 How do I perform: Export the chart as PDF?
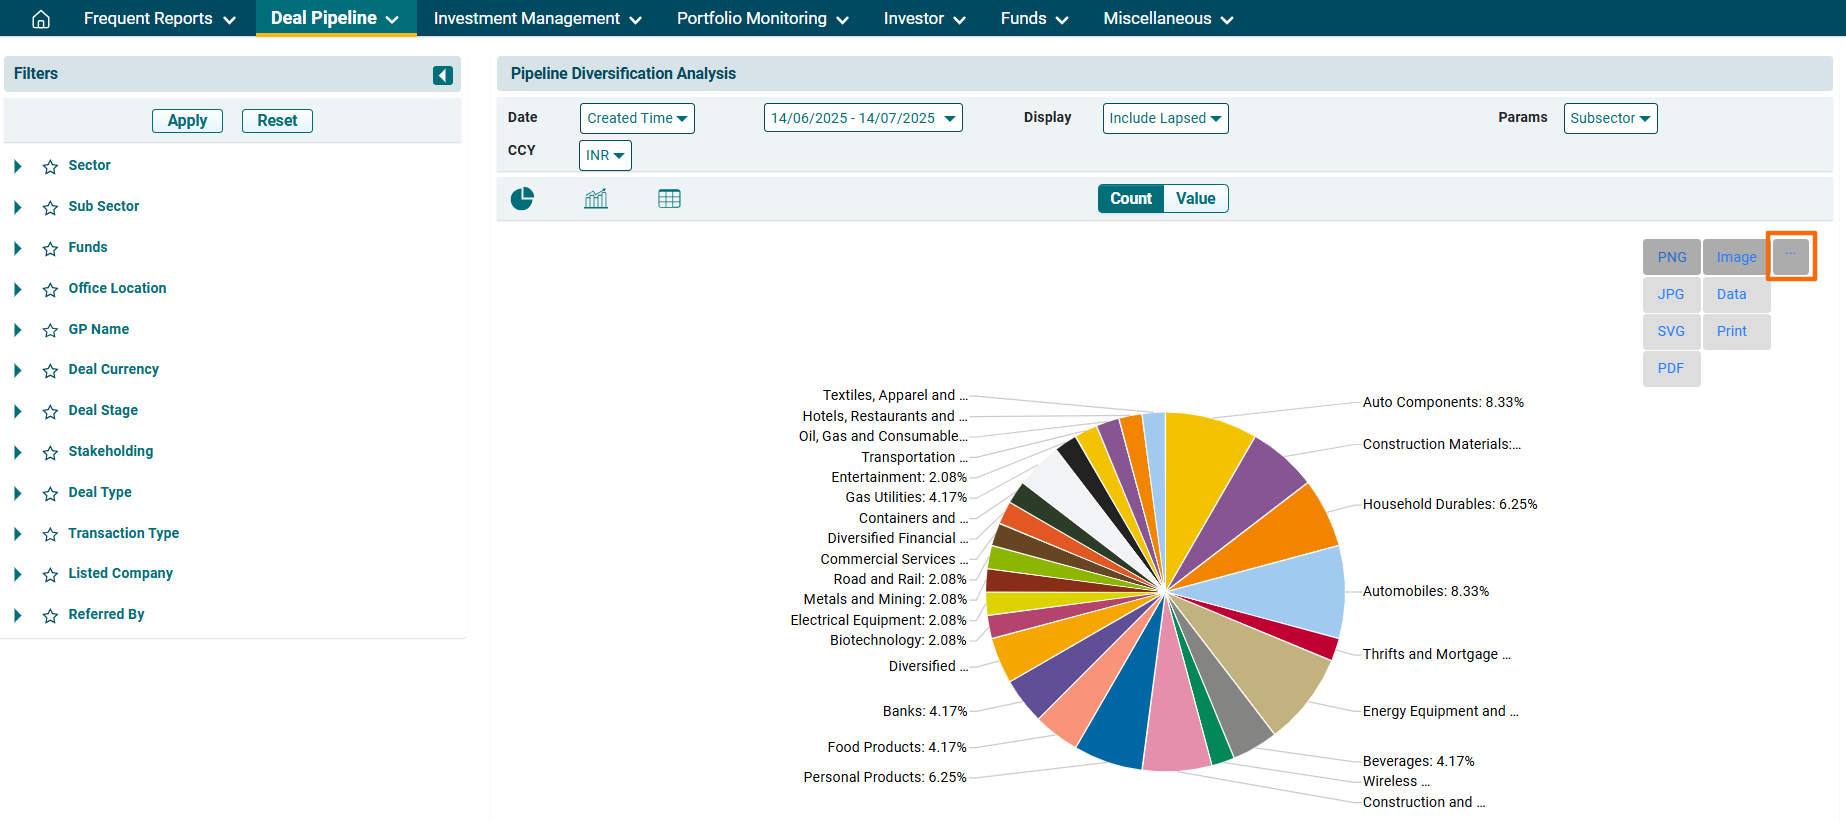tap(1671, 368)
